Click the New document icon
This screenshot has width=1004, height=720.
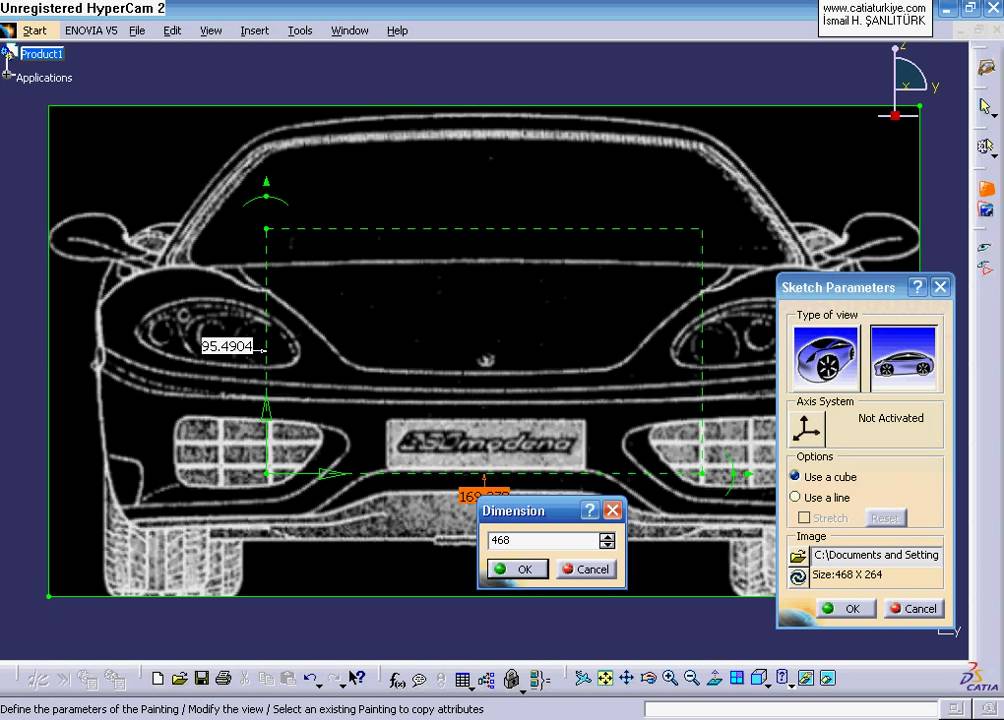158,678
